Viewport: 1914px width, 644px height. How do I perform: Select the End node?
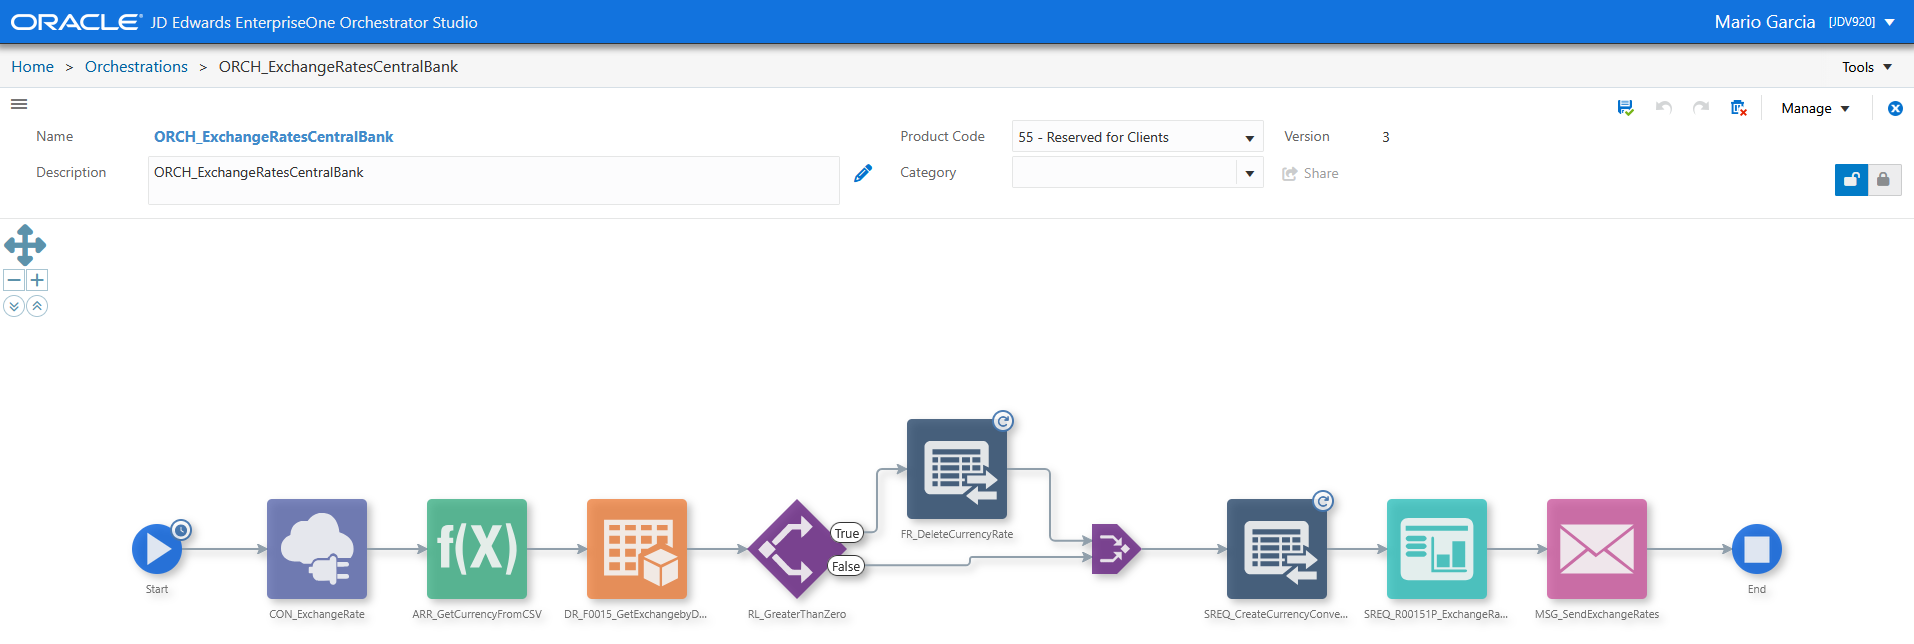[x=1757, y=549]
